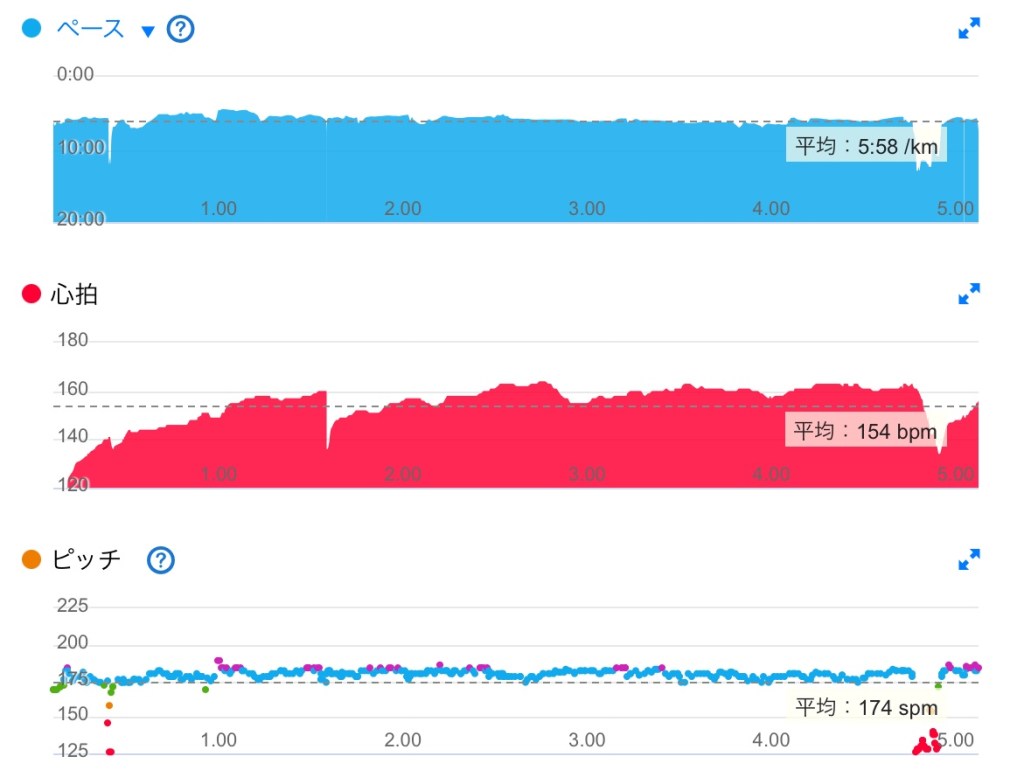This screenshot has width=1024, height=784.
Task: Click the 4.00 km mark on cadence chart
Action: [771, 740]
